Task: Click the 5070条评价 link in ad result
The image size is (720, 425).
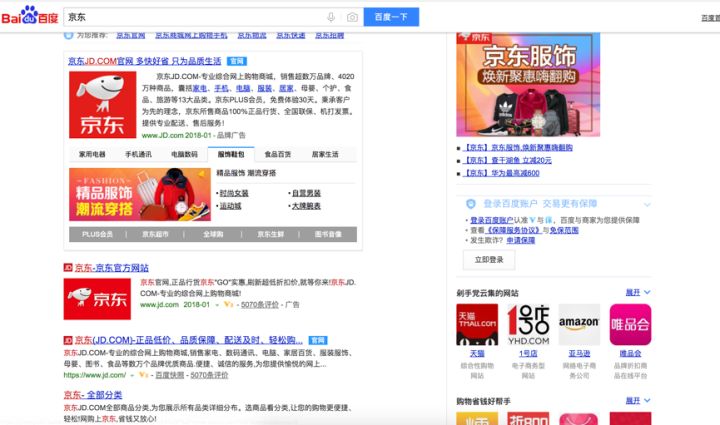Action: click(x=259, y=304)
